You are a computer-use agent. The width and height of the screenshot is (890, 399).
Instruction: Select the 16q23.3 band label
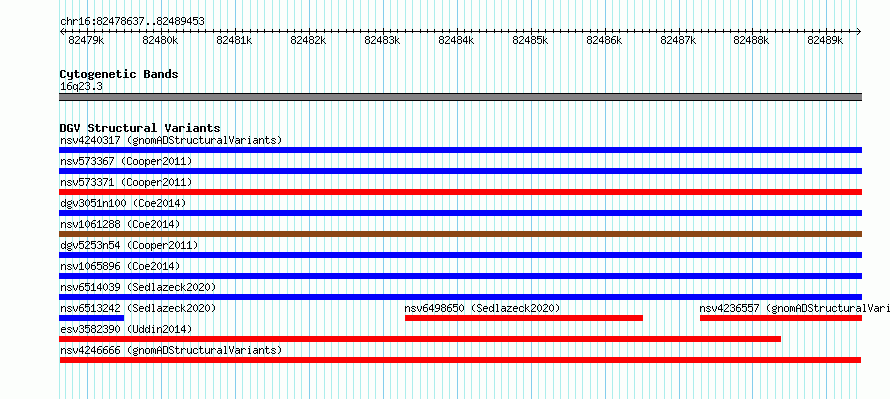(81, 87)
